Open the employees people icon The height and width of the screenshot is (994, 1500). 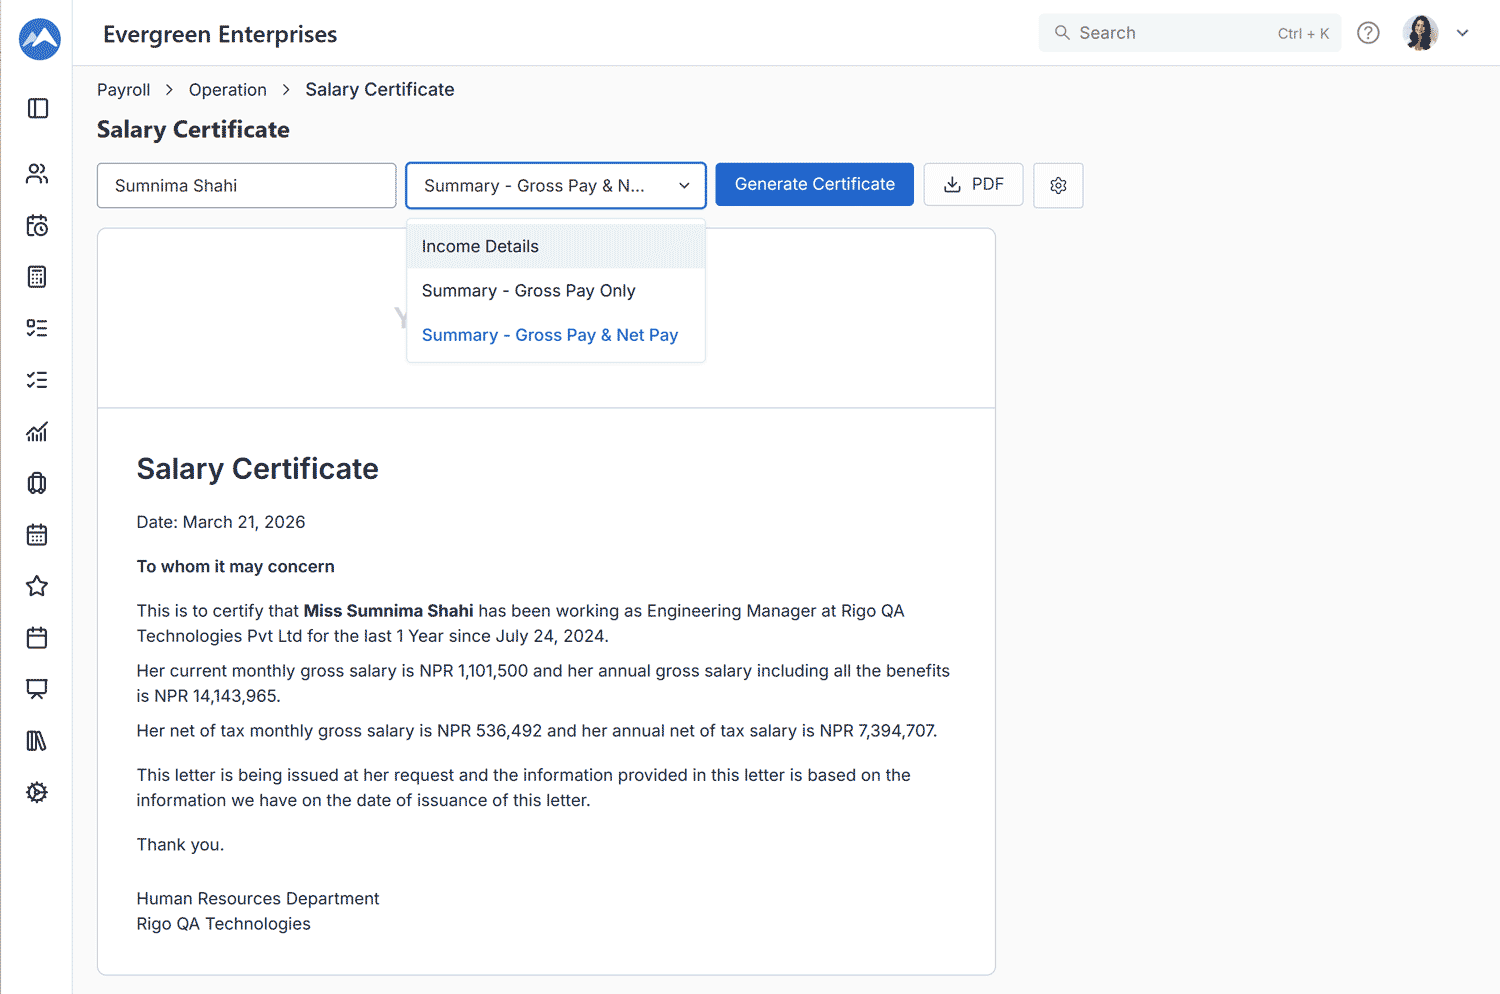click(37, 174)
